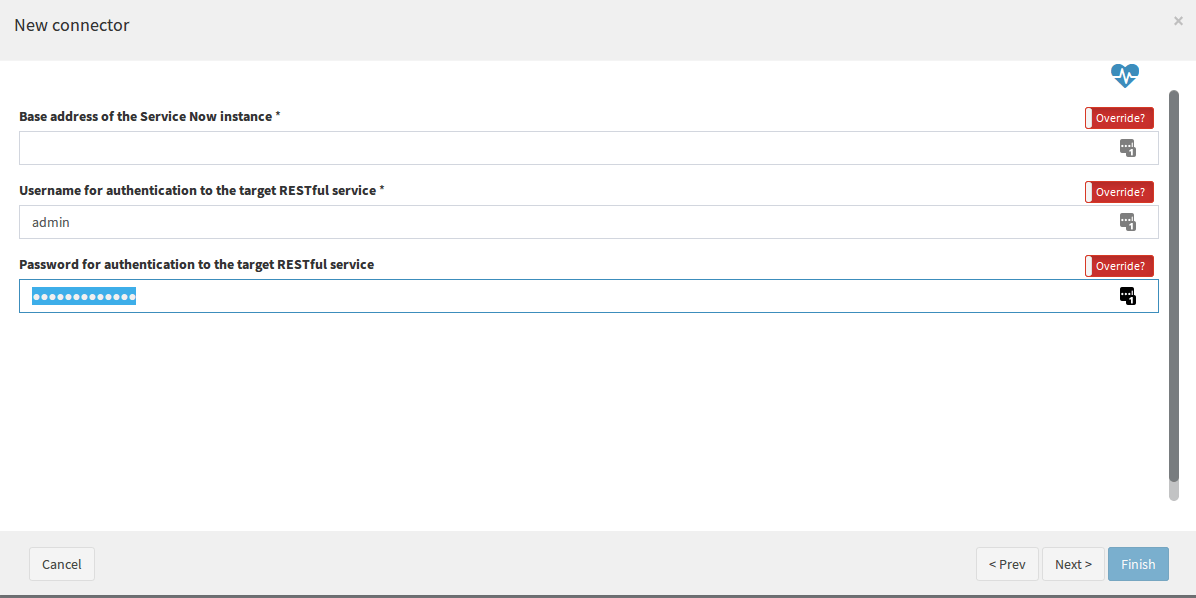Click the 'Base address of the Service Now instance' label

(x=150, y=117)
